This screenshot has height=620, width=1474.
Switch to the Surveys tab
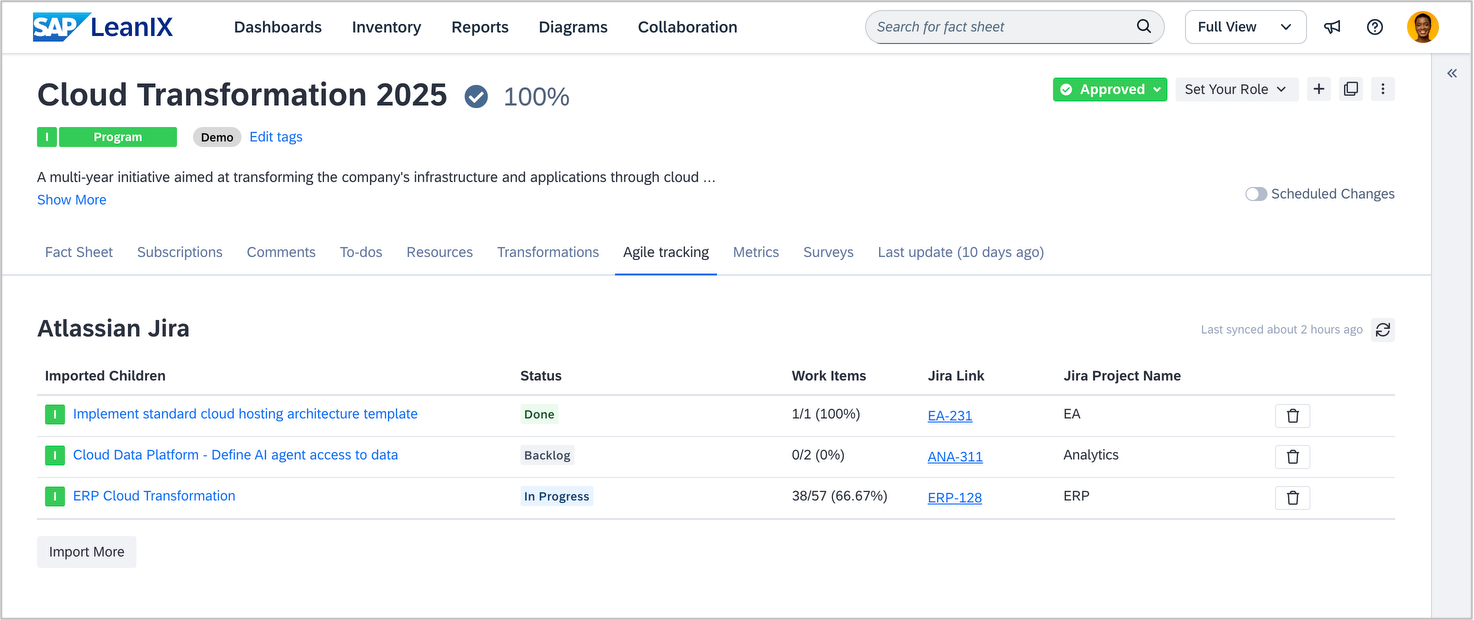click(x=829, y=252)
